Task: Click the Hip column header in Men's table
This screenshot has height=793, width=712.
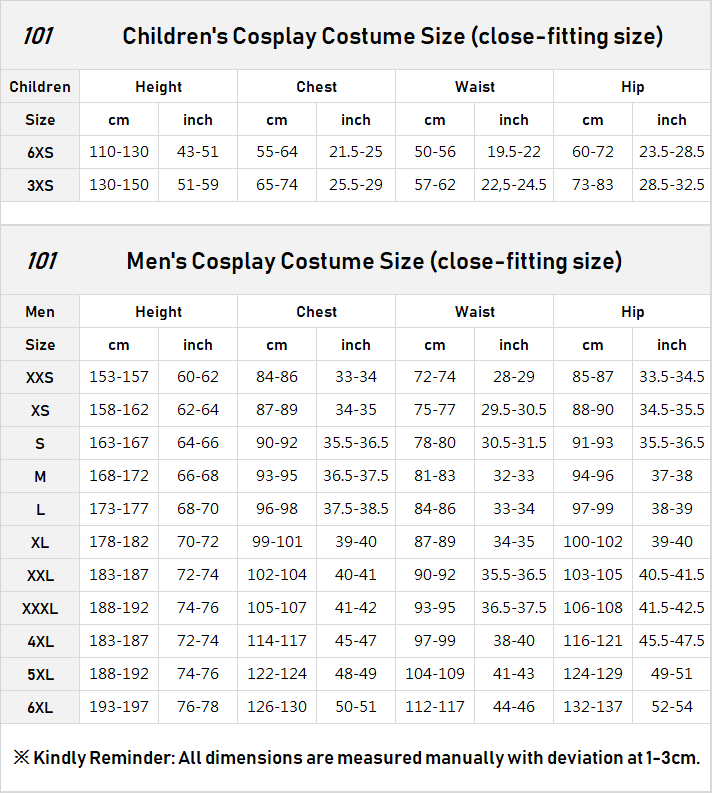Action: (x=632, y=312)
